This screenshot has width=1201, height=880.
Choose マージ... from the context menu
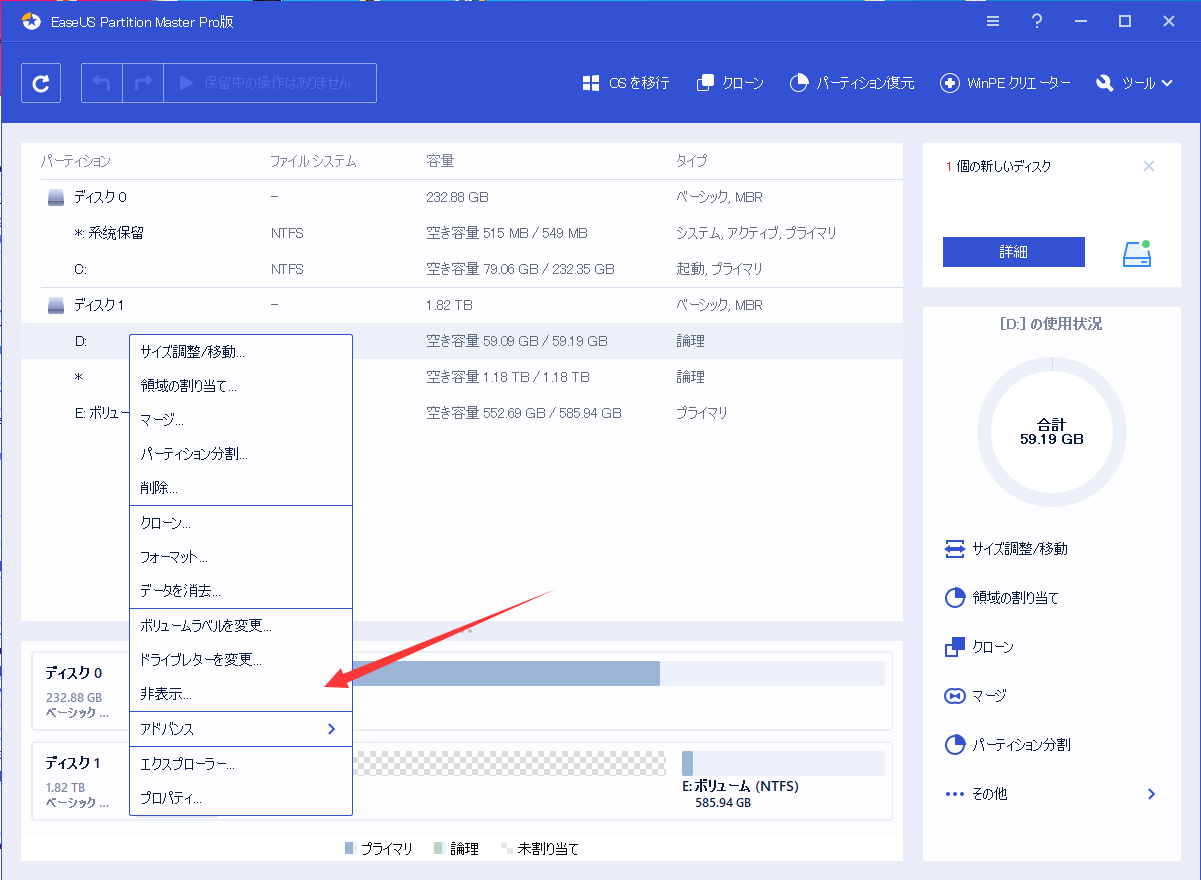[241, 420]
